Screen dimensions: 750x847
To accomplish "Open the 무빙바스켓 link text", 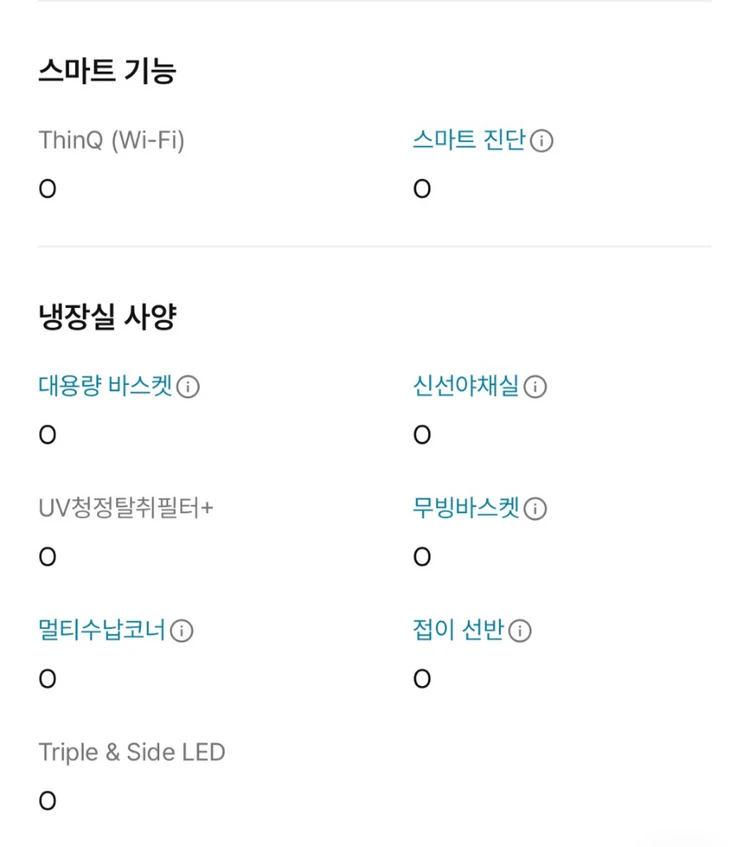I will pos(466,508).
